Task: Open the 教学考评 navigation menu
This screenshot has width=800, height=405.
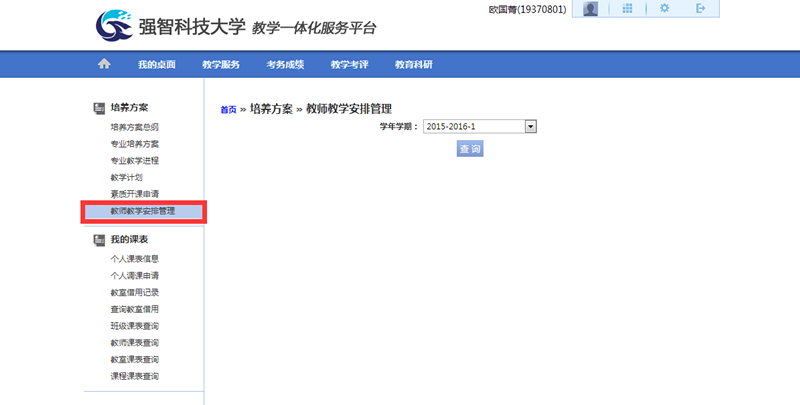Action: click(349, 64)
